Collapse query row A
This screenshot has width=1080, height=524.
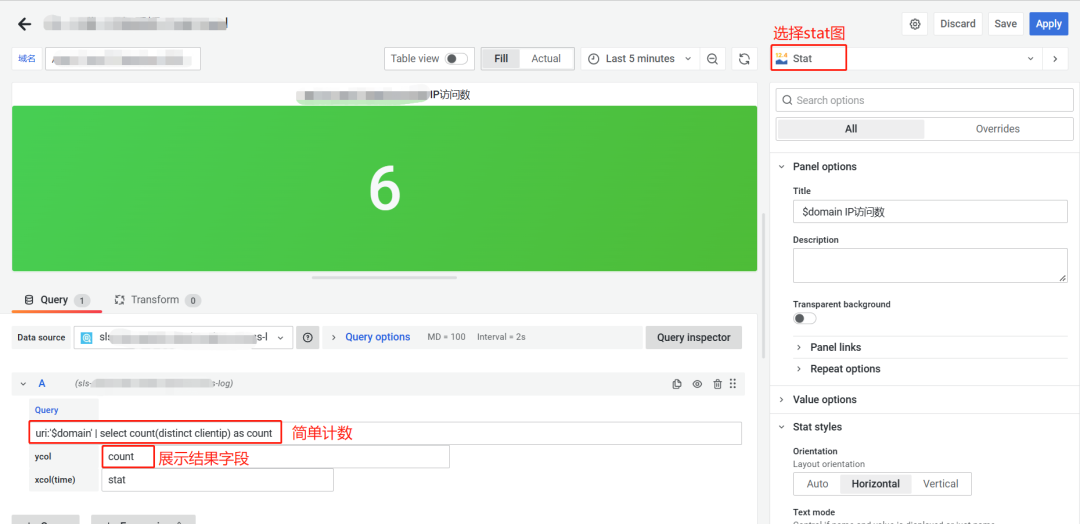[23, 384]
